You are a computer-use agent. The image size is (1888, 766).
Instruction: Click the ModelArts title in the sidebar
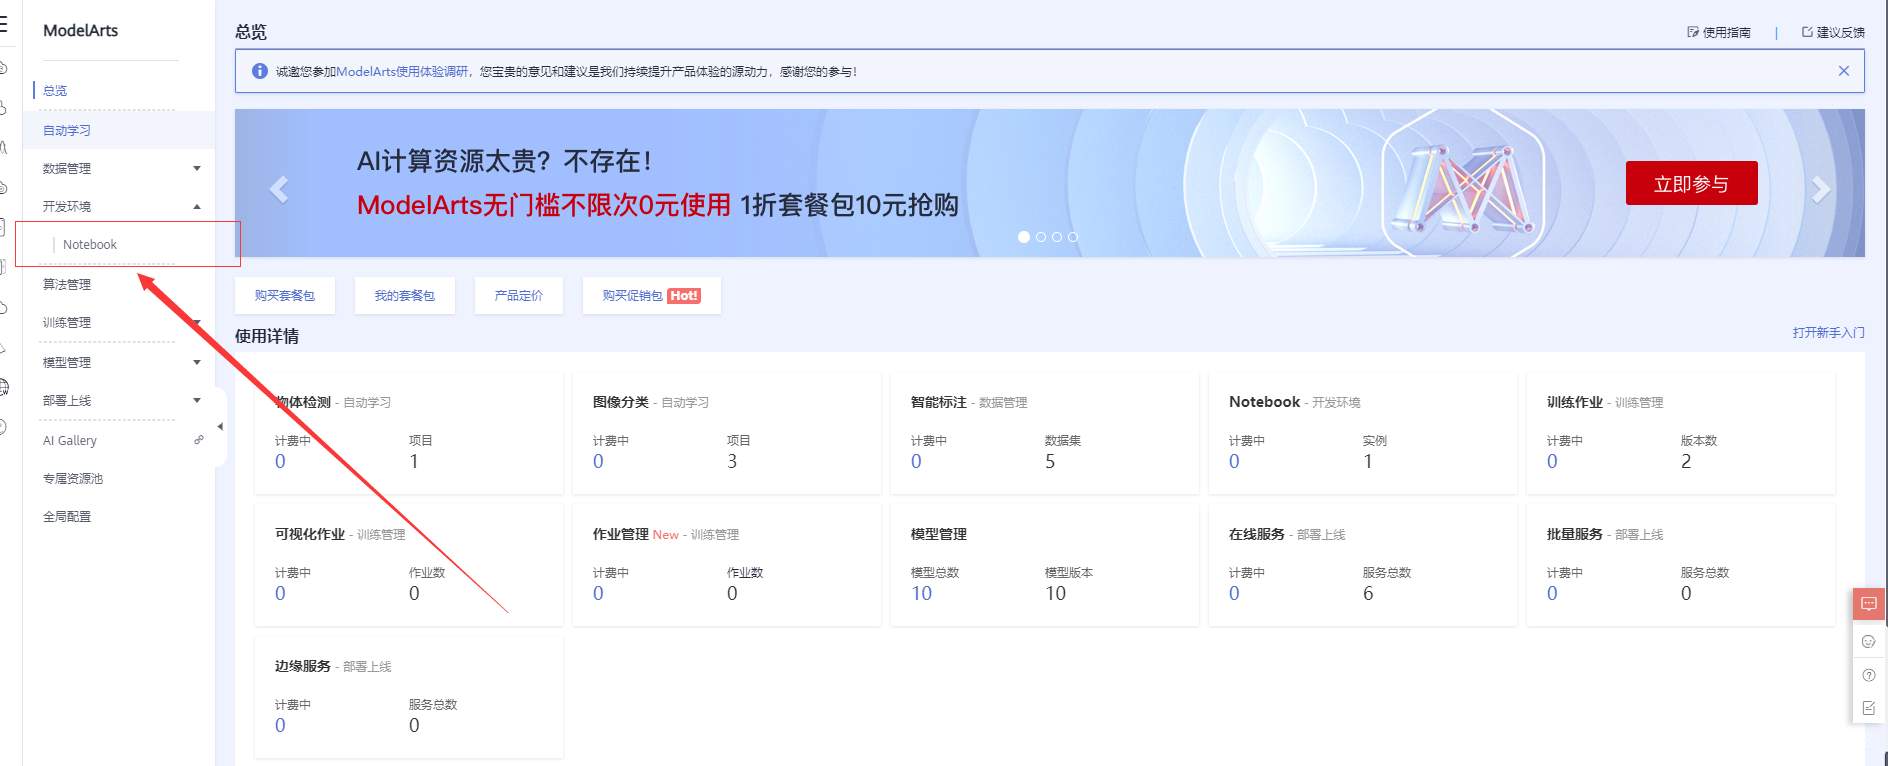point(80,31)
